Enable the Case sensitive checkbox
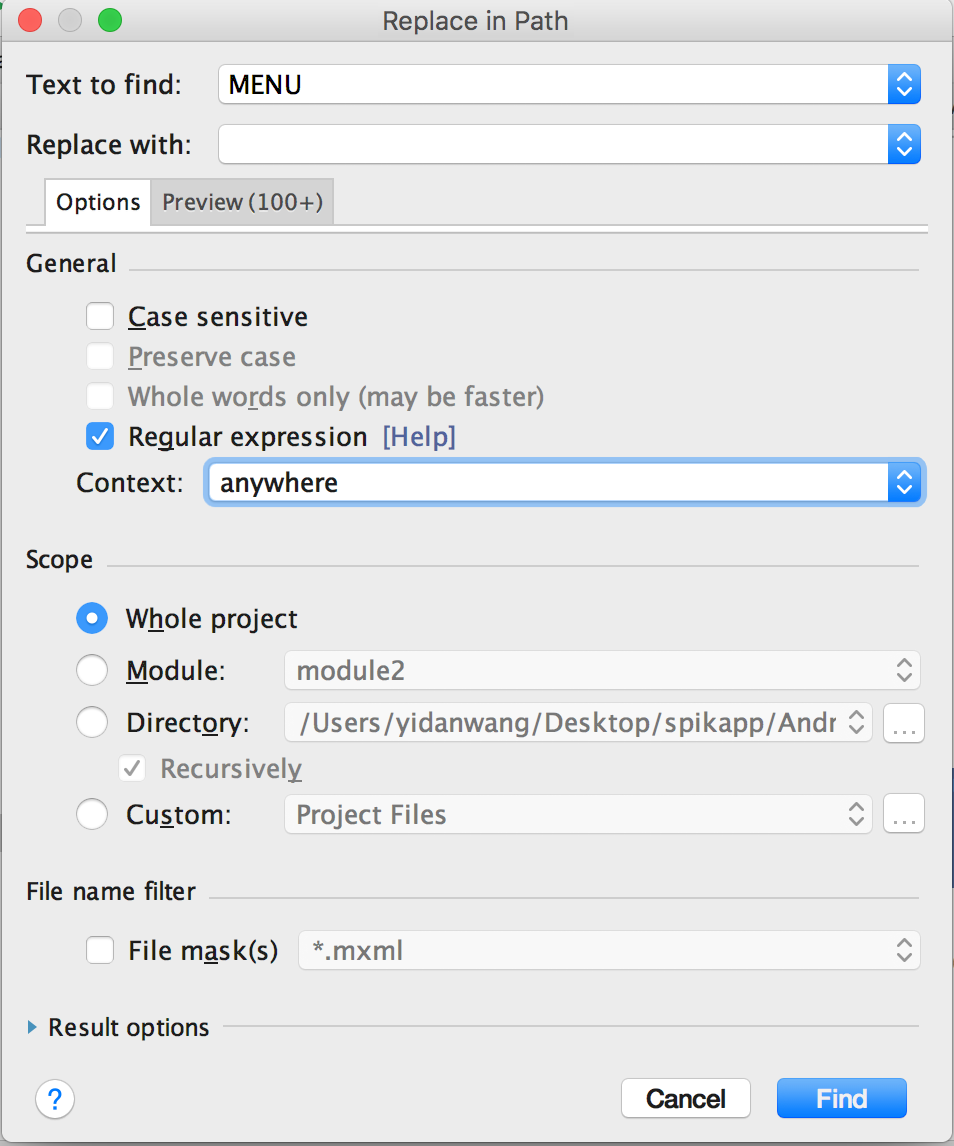This screenshot has height=1146, width=954. [x=100, y=317]
